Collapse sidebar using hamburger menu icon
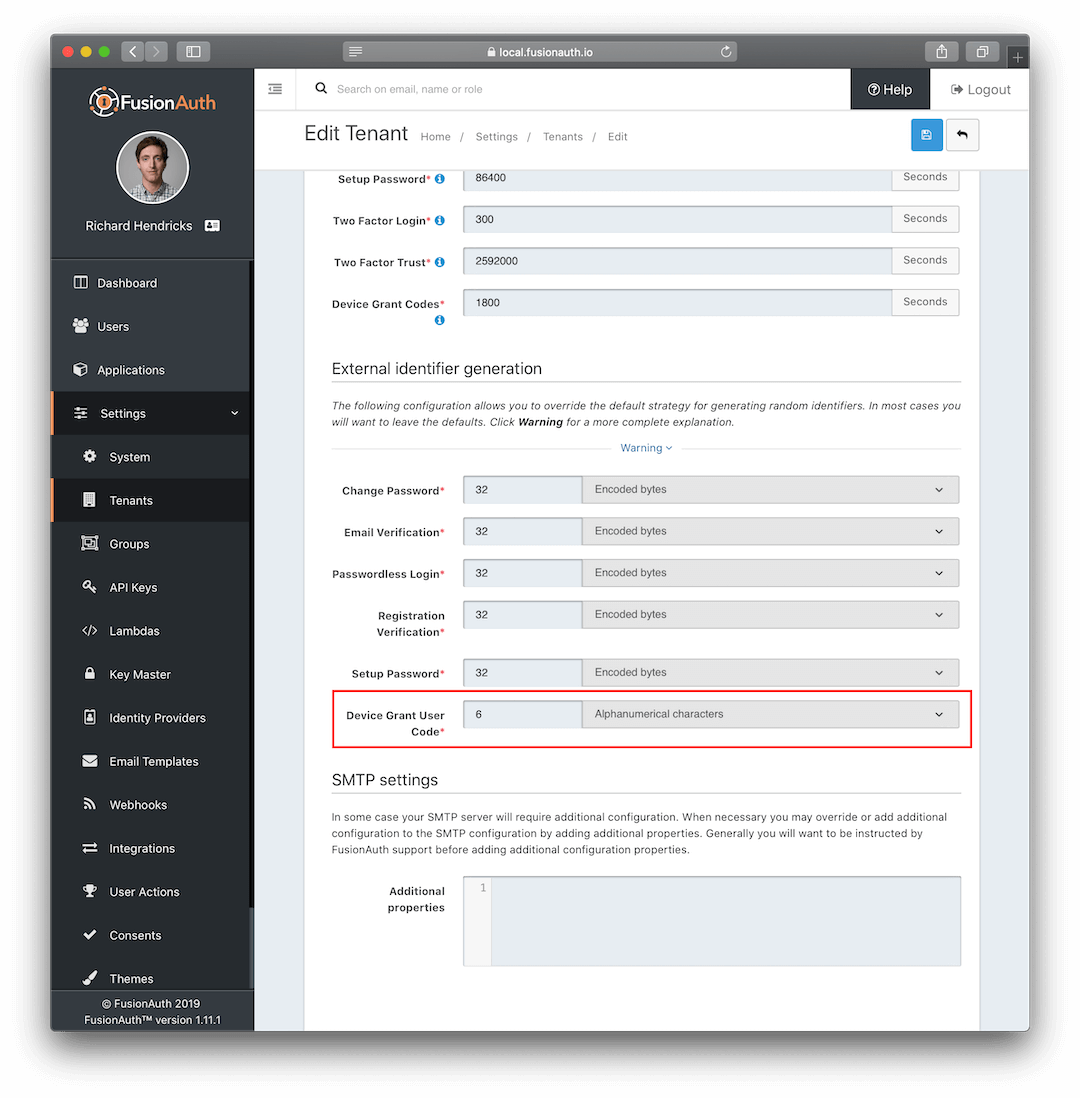This screenshot has height=1098, width=1080. pyautogui.click(x=275, y=89)
